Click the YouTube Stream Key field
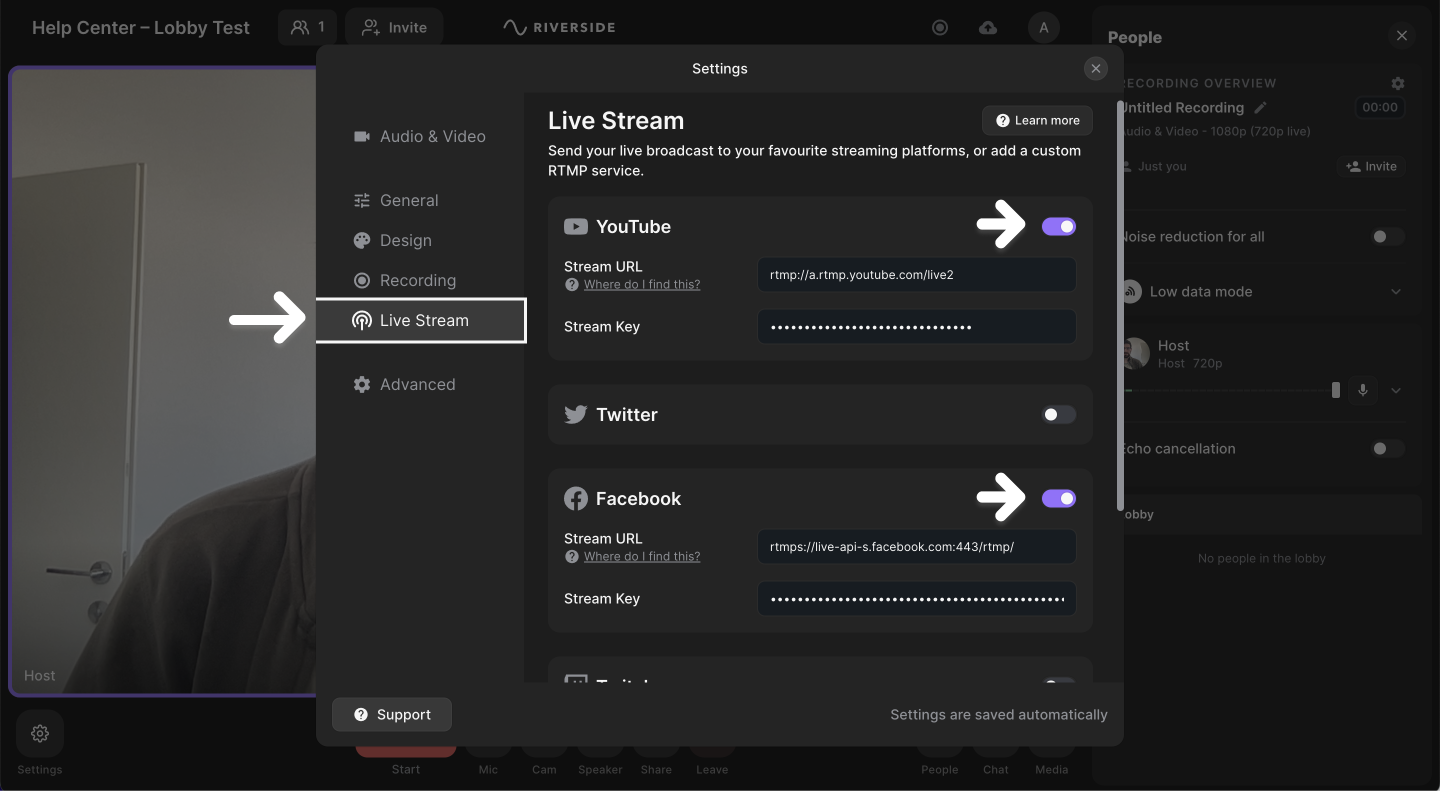 916,327
